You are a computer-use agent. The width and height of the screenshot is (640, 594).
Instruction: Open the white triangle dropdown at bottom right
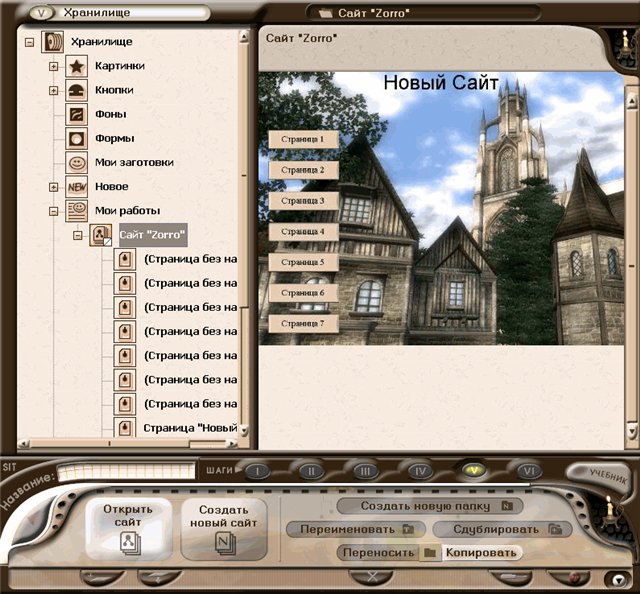[620, 580]
